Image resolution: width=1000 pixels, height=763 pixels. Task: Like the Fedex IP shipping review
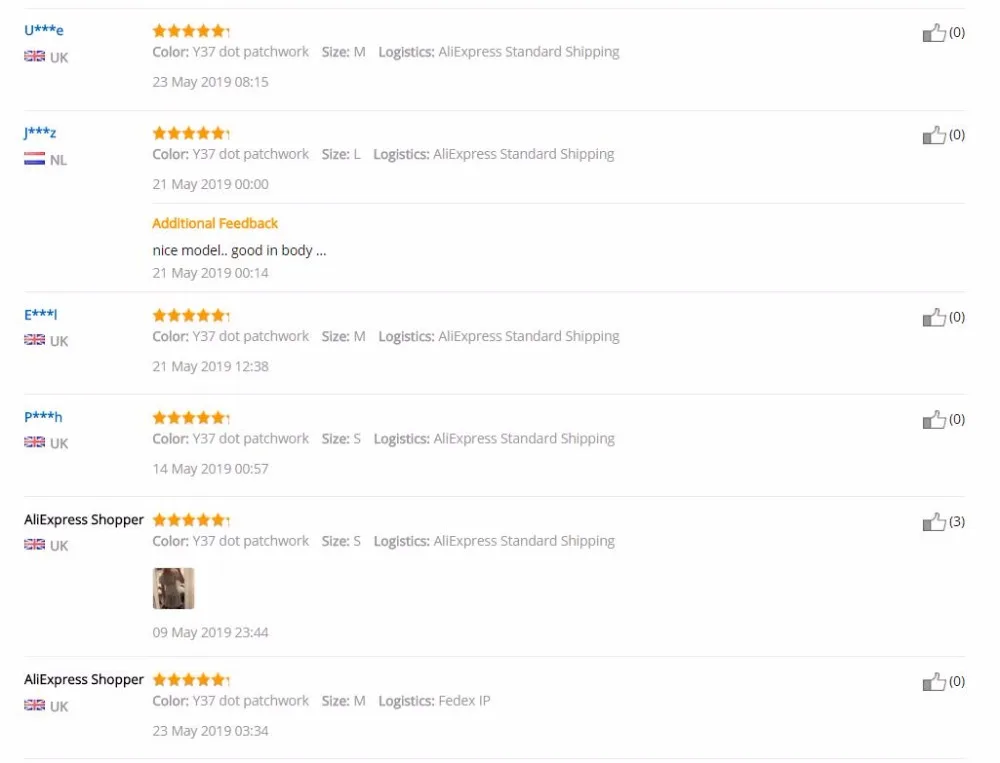pos(934,681)
